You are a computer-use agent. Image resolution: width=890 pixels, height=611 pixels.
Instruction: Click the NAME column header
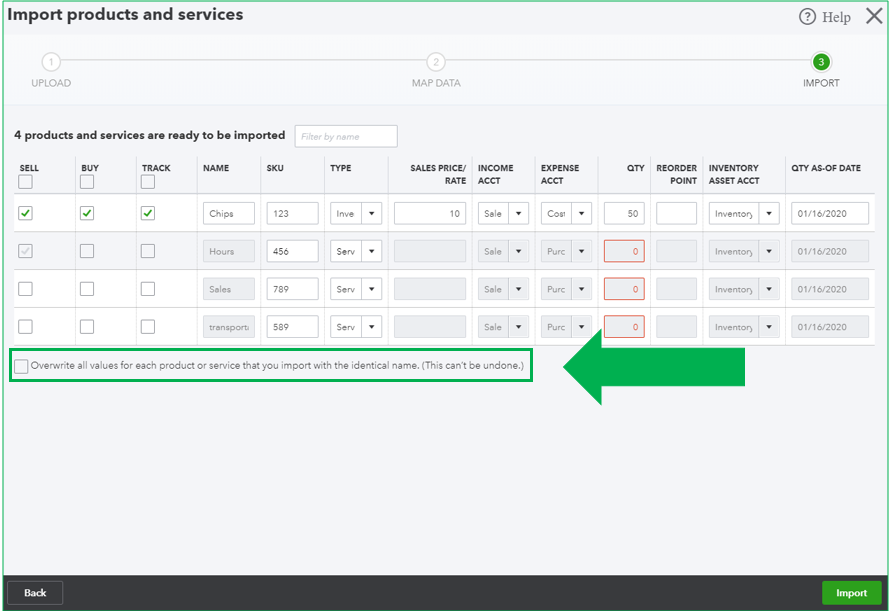tap(216, 168)
